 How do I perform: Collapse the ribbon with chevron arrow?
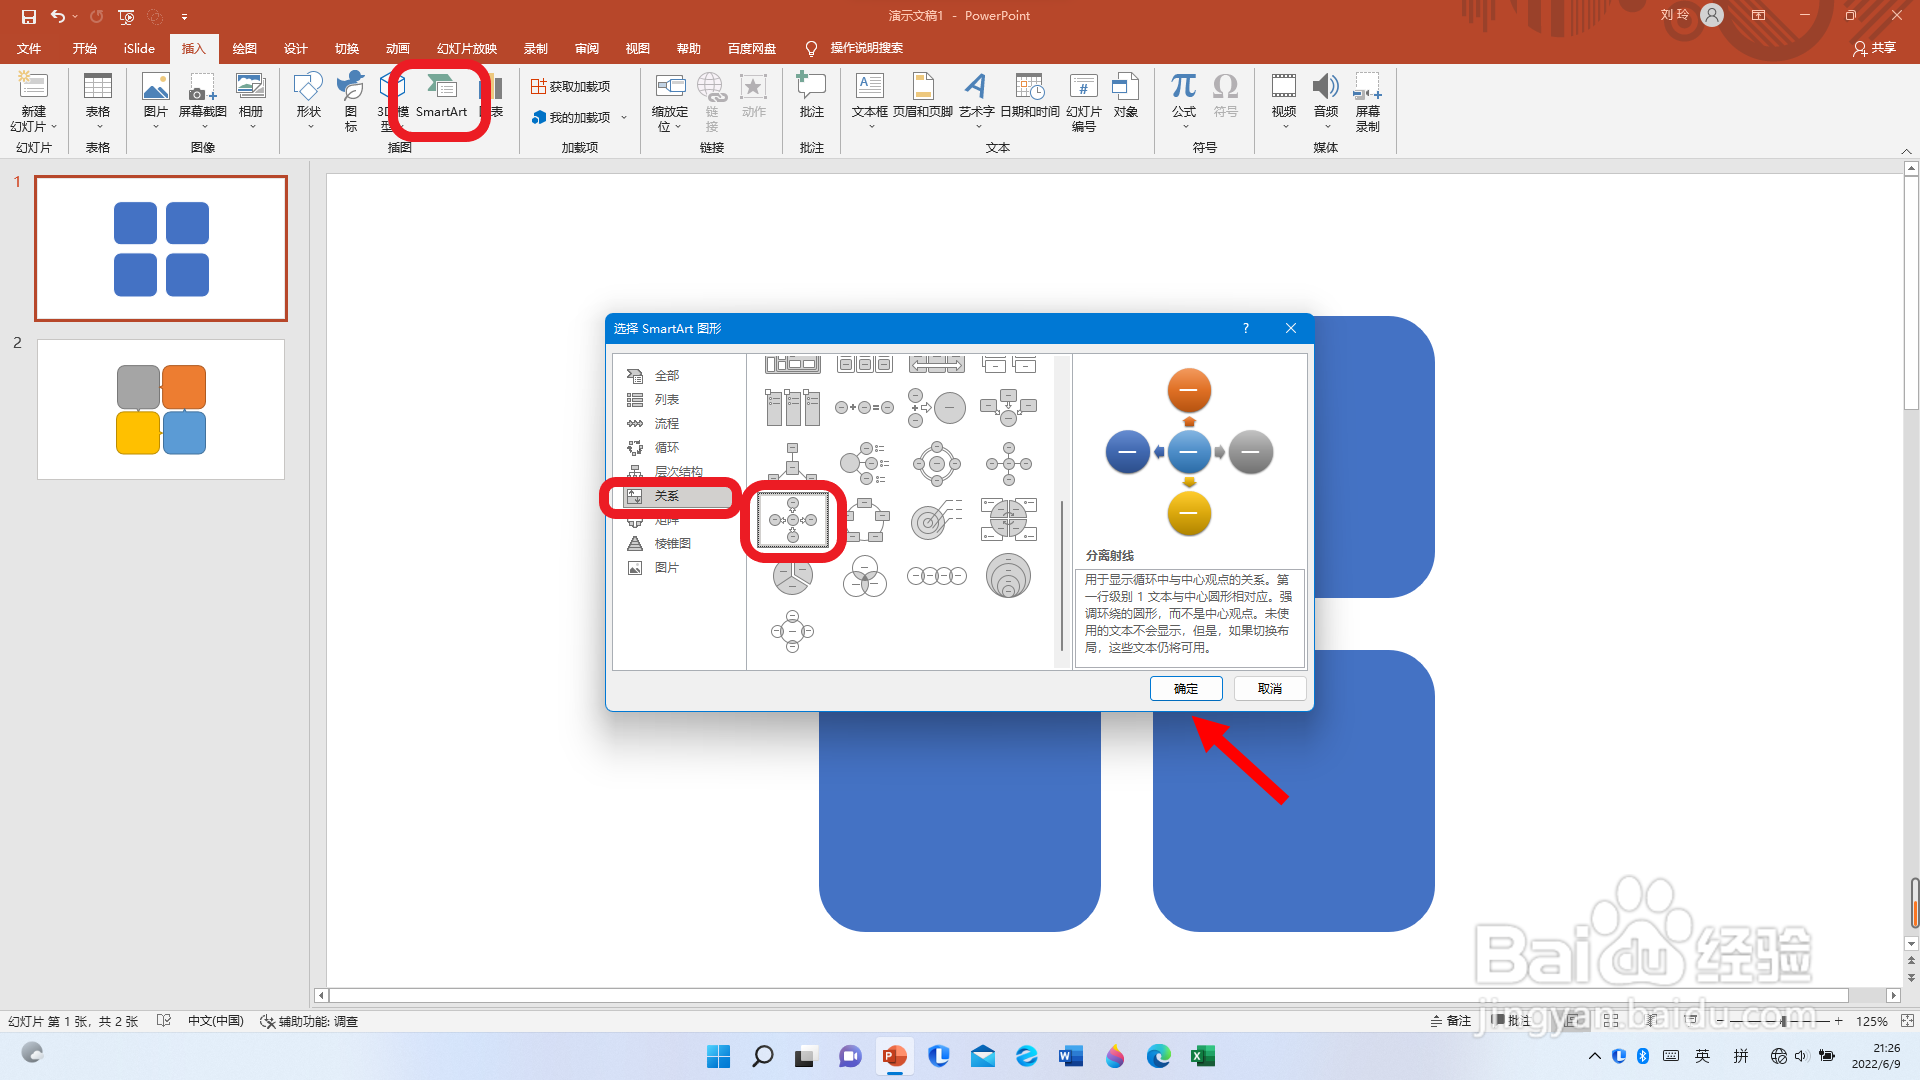1906,151
